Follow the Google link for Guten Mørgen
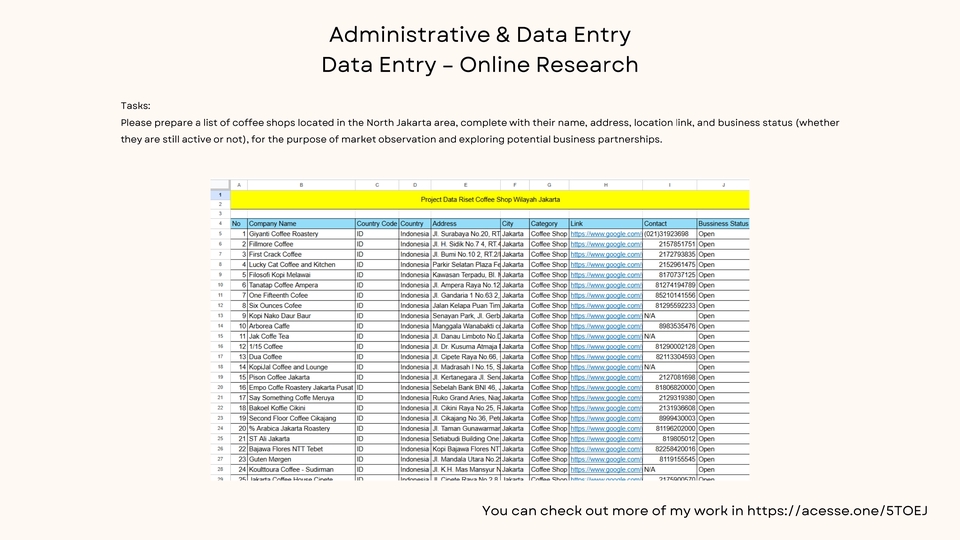This screenshot has height=540, width=960. pyautogui.click(x=605, y=459)
